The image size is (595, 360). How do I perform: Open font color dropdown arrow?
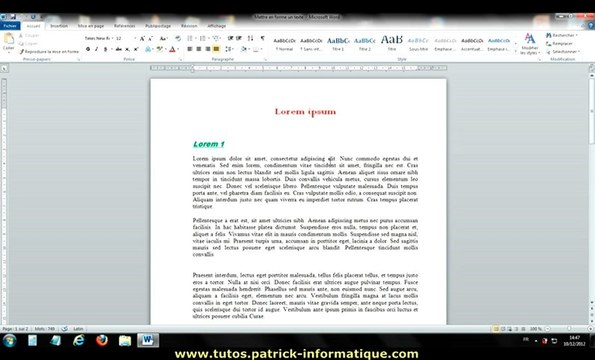click(178, 49)
